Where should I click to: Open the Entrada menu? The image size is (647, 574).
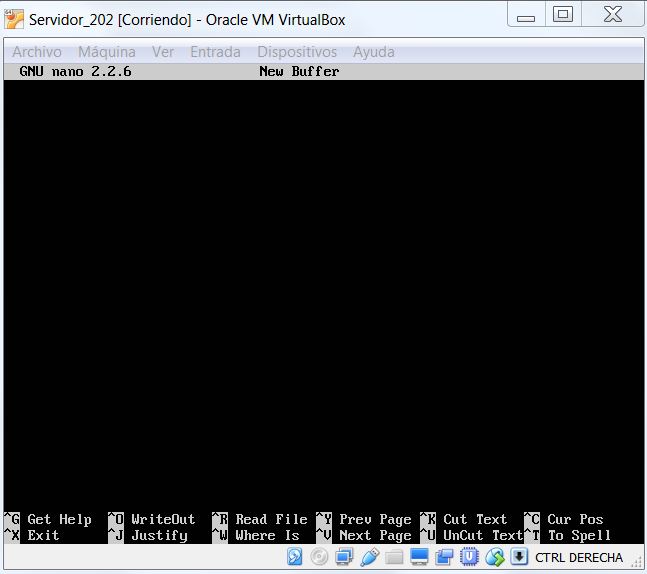click(215, 52)
